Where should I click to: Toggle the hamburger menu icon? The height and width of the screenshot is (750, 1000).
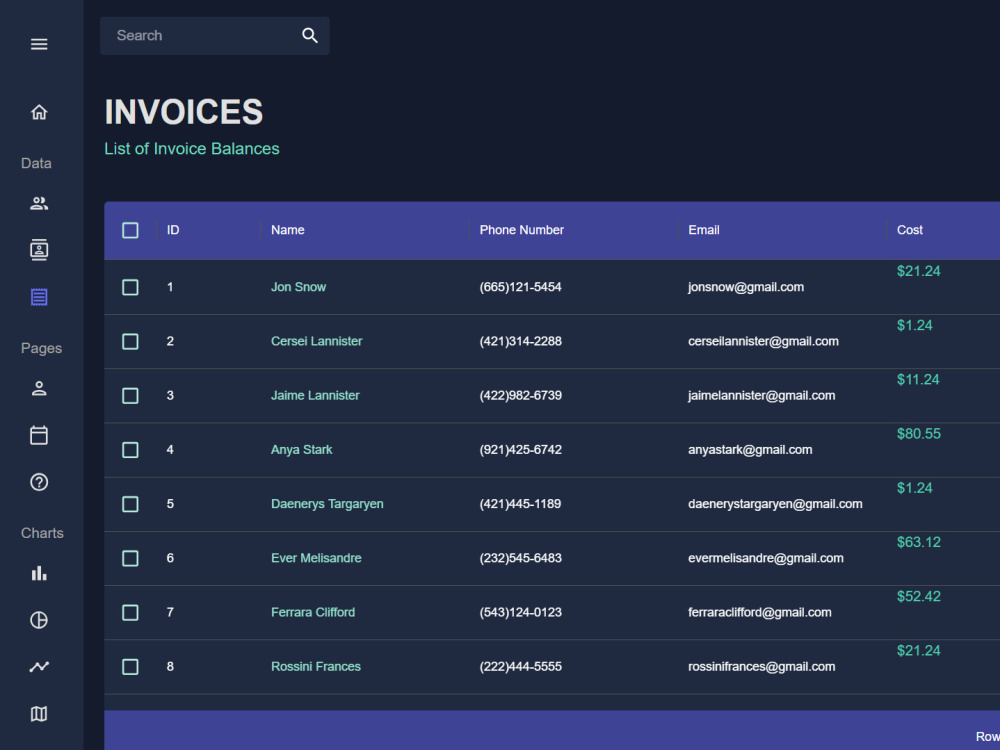(39, 44)
